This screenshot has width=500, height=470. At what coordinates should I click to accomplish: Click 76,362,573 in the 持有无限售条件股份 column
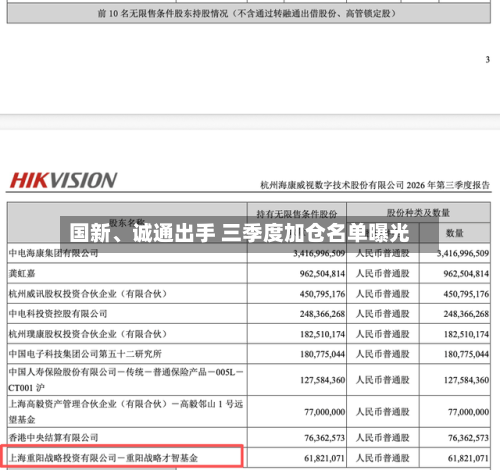point(324,438)
